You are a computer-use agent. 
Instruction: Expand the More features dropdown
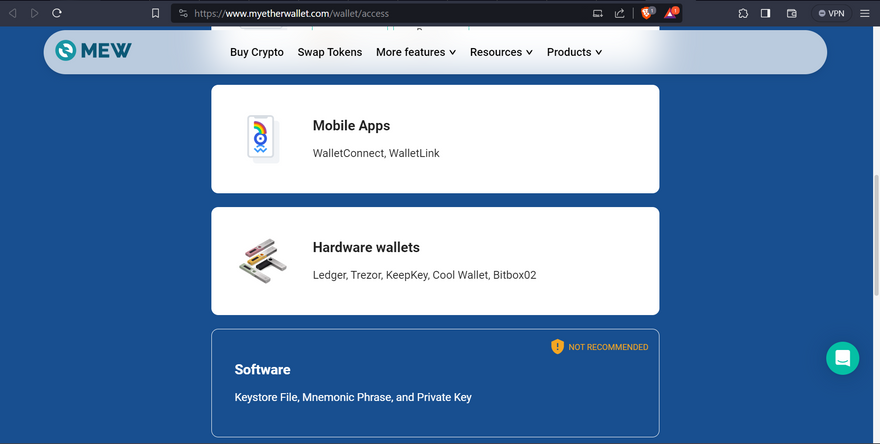click(x=416, y=52)
